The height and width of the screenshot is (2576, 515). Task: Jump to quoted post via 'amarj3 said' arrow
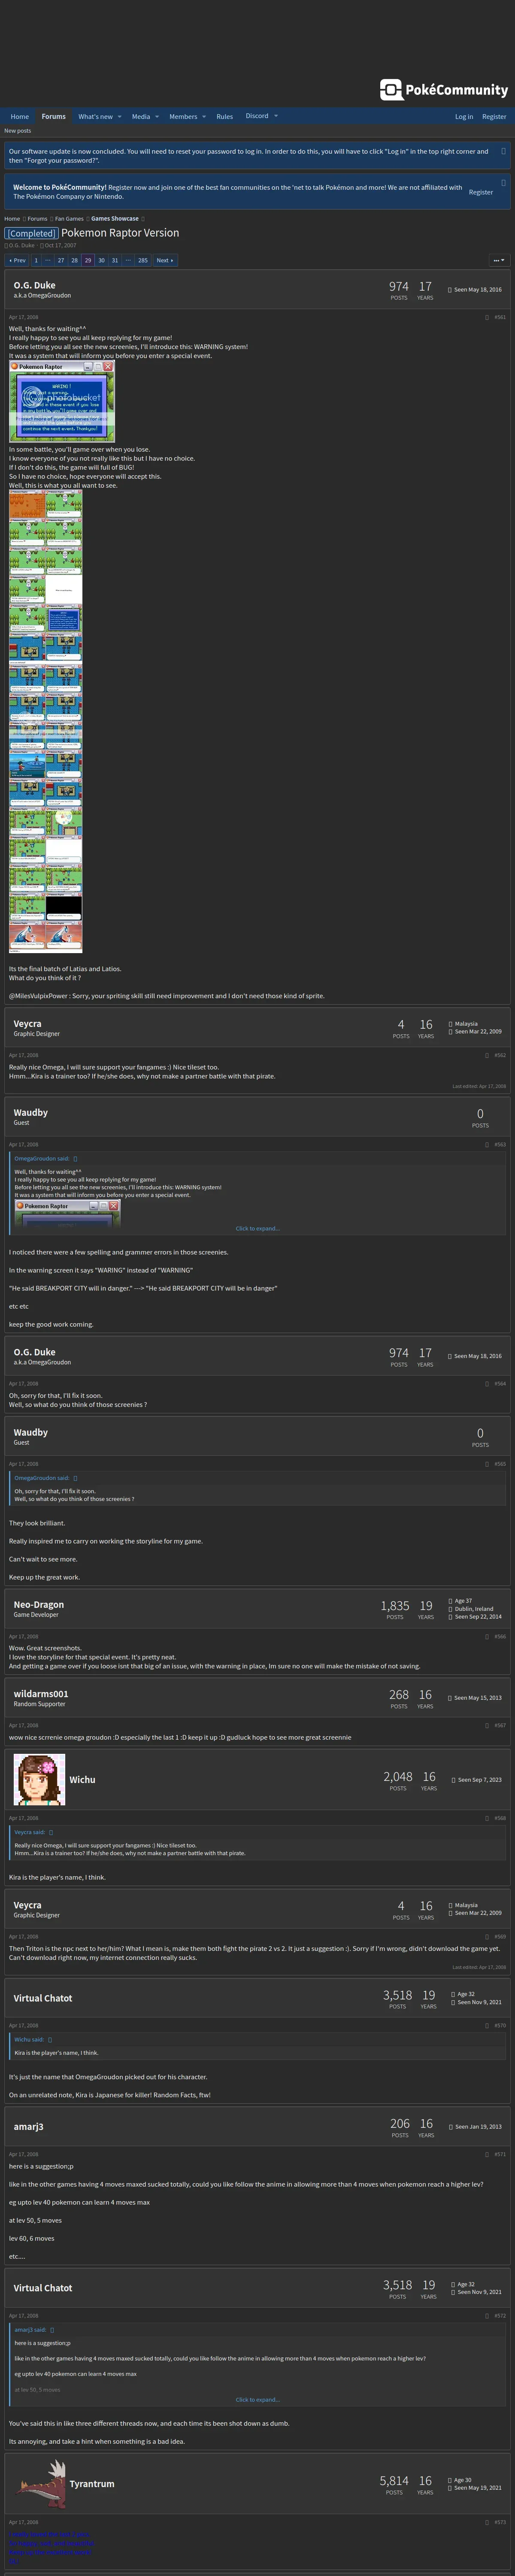pos(52,2330)
